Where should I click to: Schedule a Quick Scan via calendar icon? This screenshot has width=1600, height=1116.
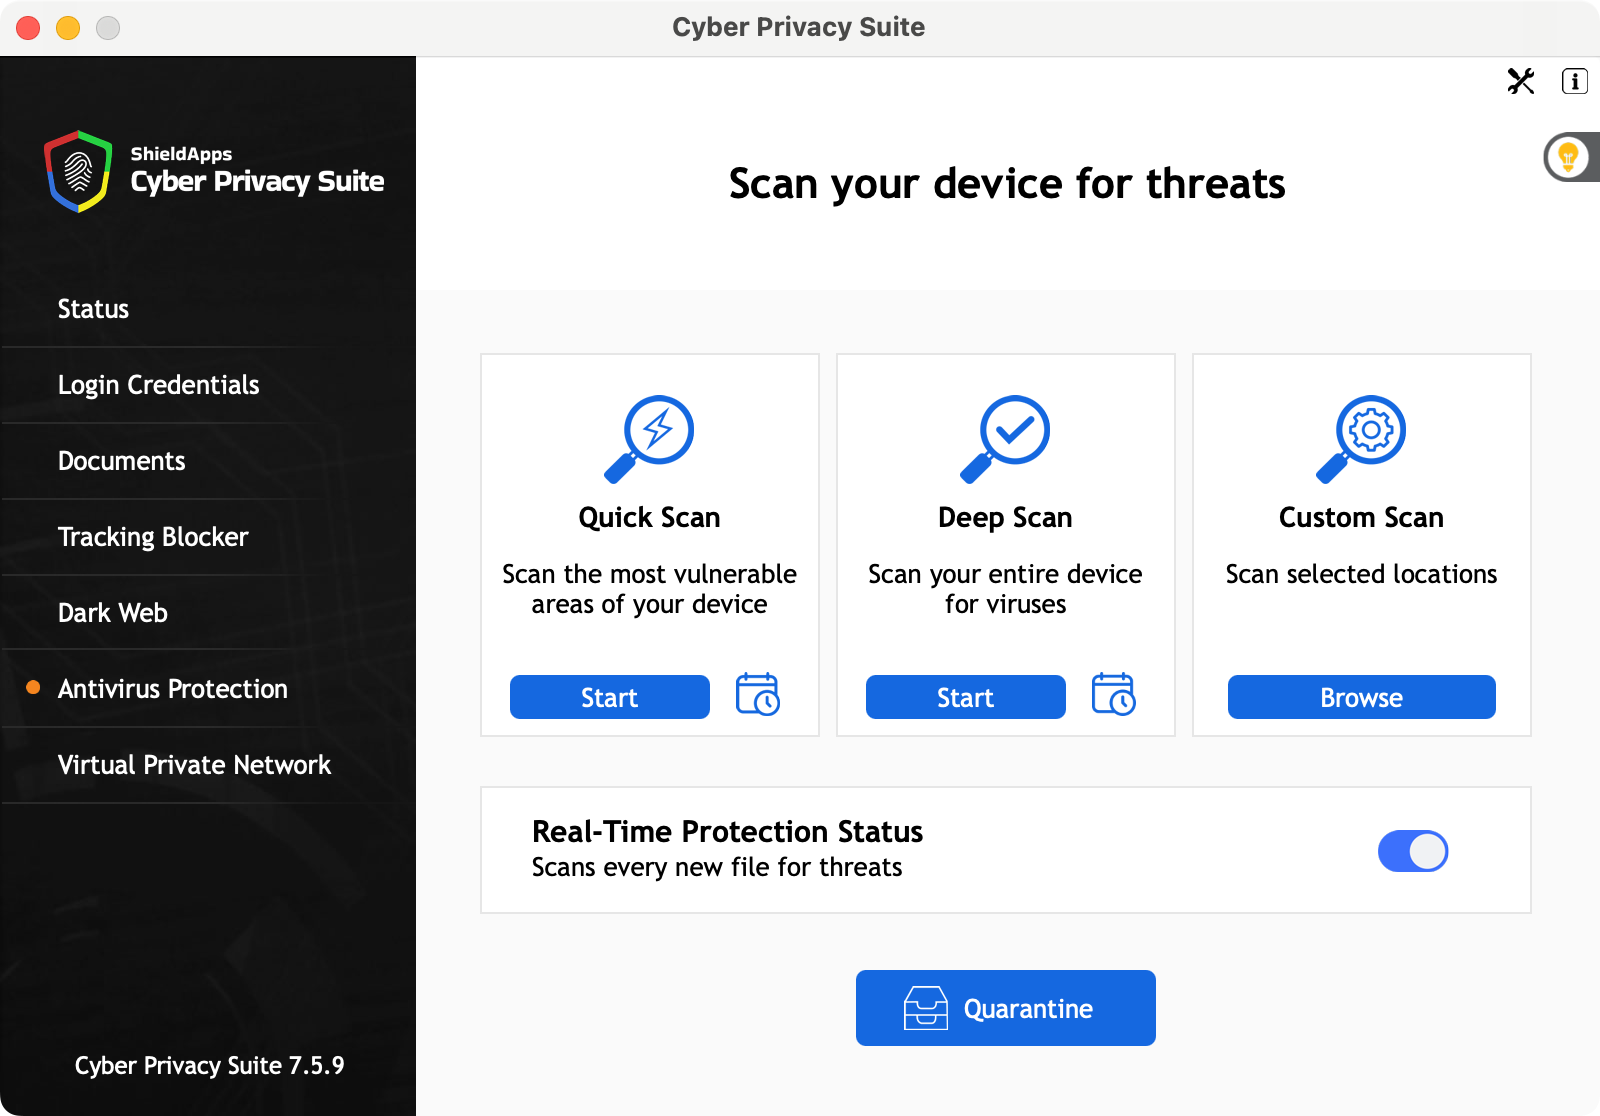757,695
